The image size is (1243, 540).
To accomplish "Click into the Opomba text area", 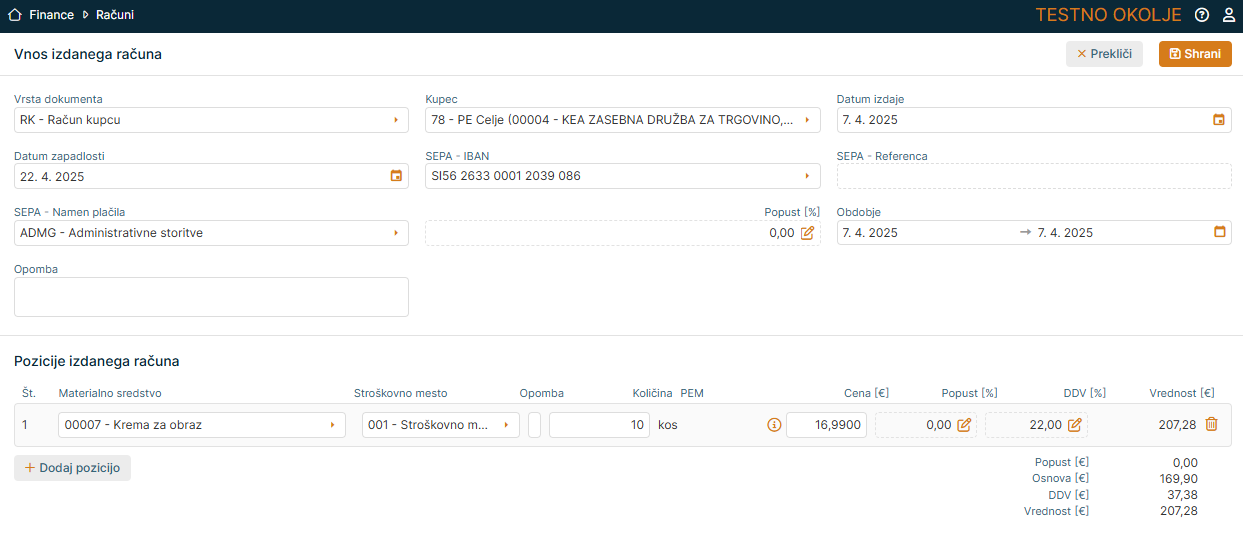I will [211, 297].
